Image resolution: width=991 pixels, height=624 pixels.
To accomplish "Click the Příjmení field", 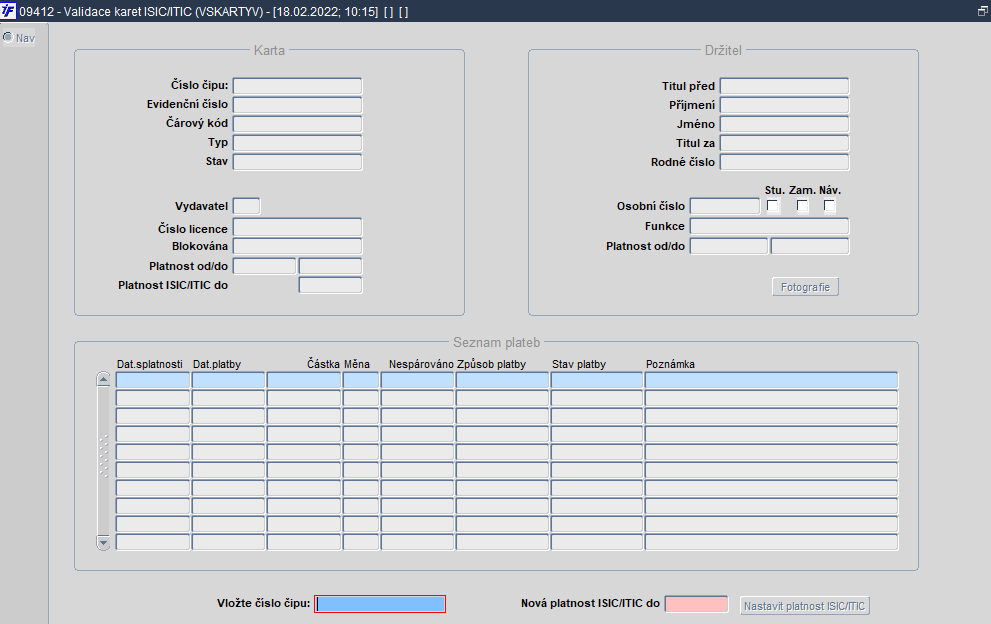I will click(784, 105).
